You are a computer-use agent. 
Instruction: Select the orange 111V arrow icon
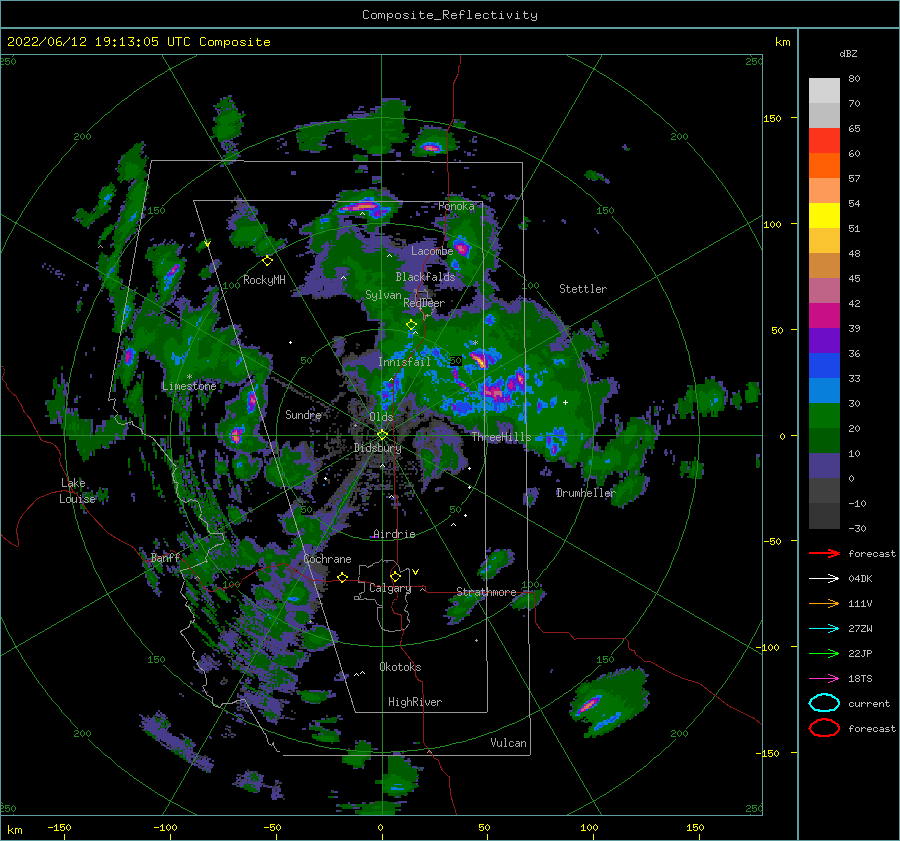coord(824,603)
